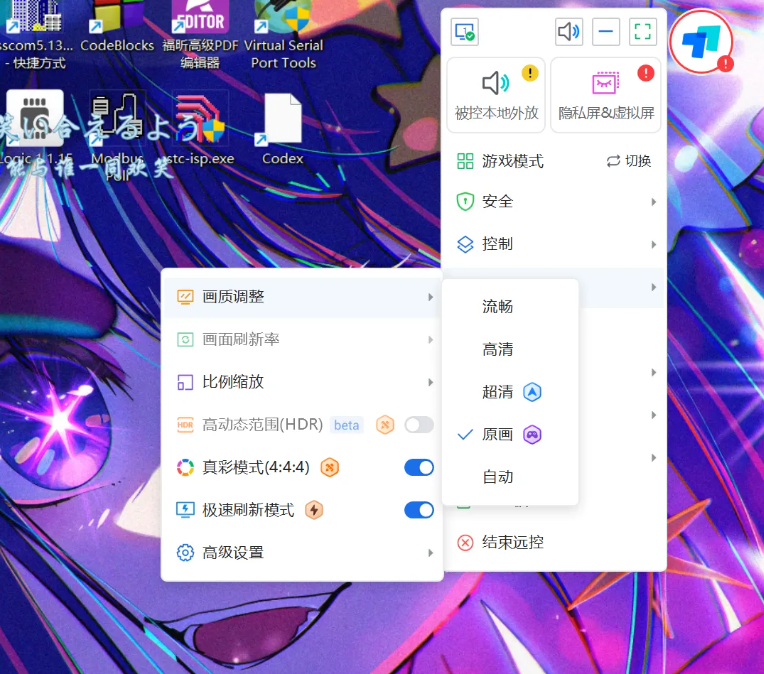Click yellow warning badge on 被控本地外放

530,73
